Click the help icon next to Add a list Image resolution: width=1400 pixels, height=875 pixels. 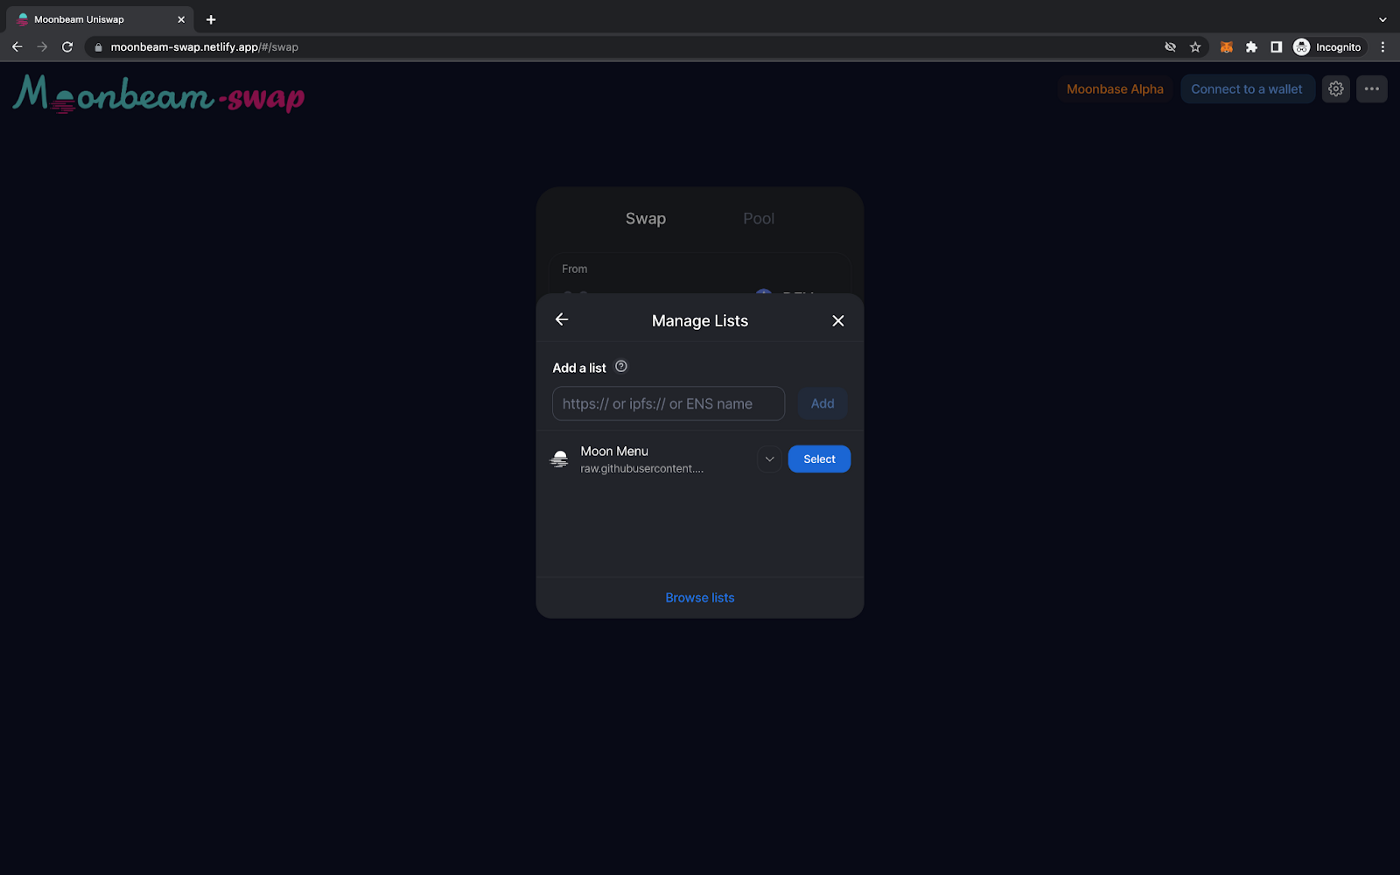pos(621,367)
